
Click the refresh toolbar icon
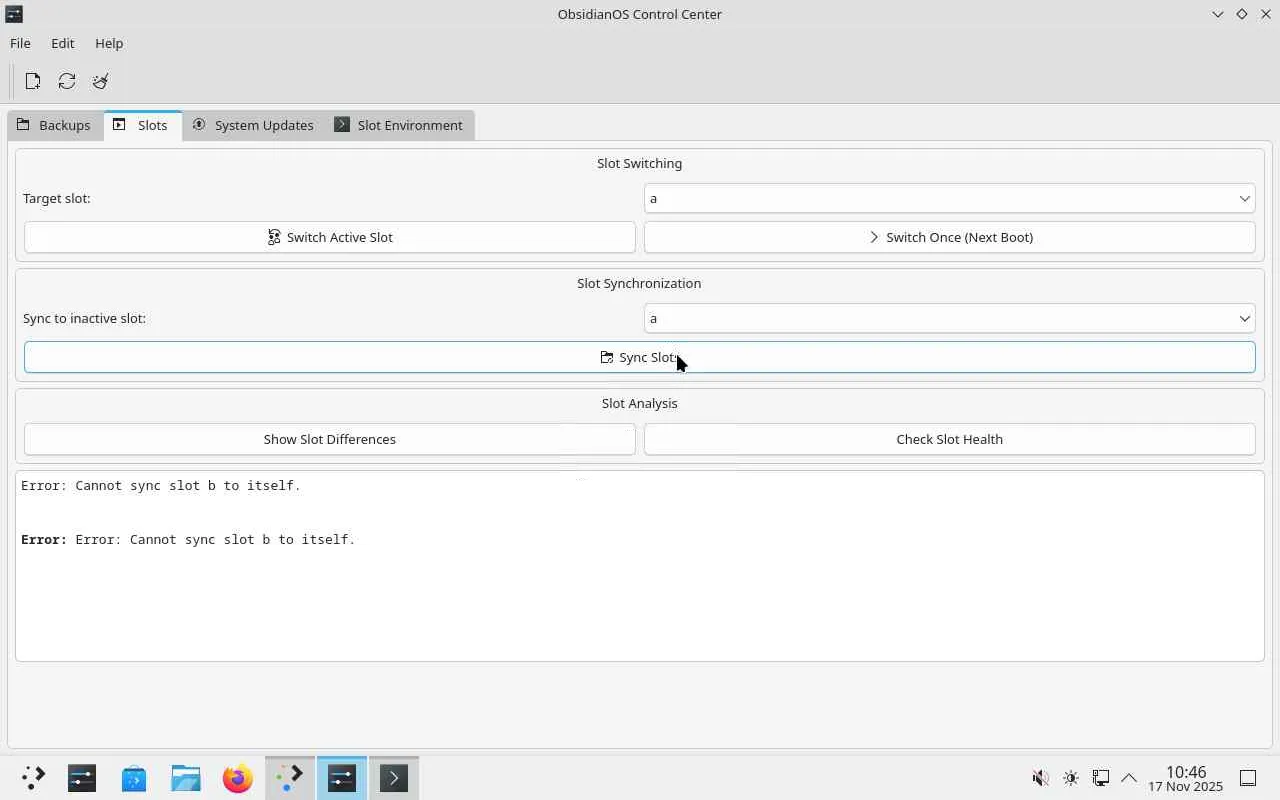pyautogui.click(x=67, y=81)
